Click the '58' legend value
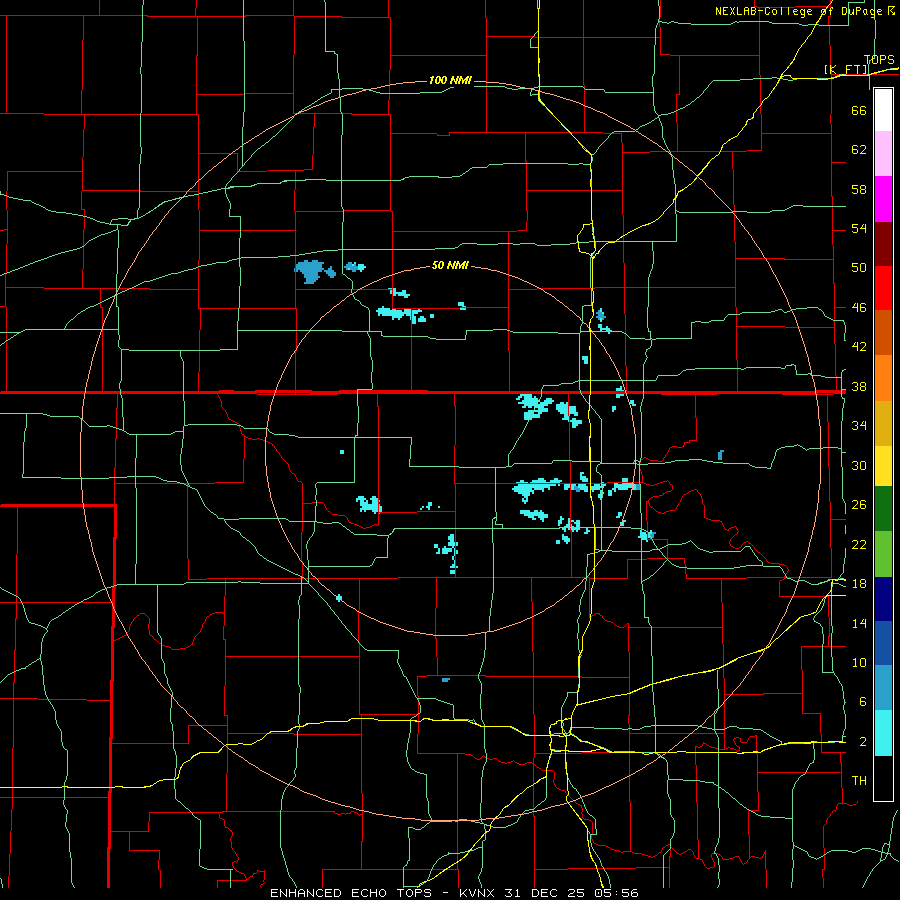Viewport: 900px width, 900px height. click(x=859, y=189)
